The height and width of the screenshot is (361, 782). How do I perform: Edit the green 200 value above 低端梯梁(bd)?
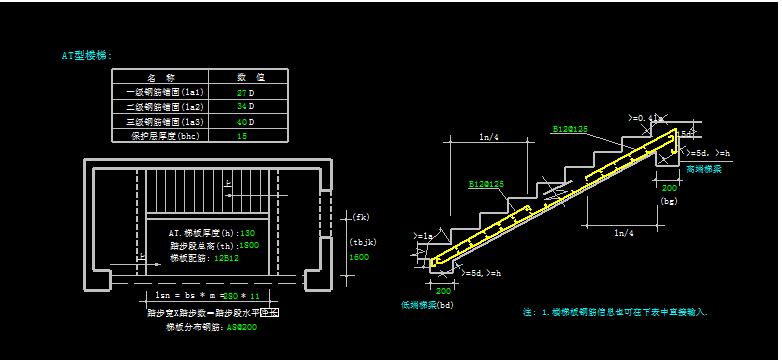click(x=442, y=291)
